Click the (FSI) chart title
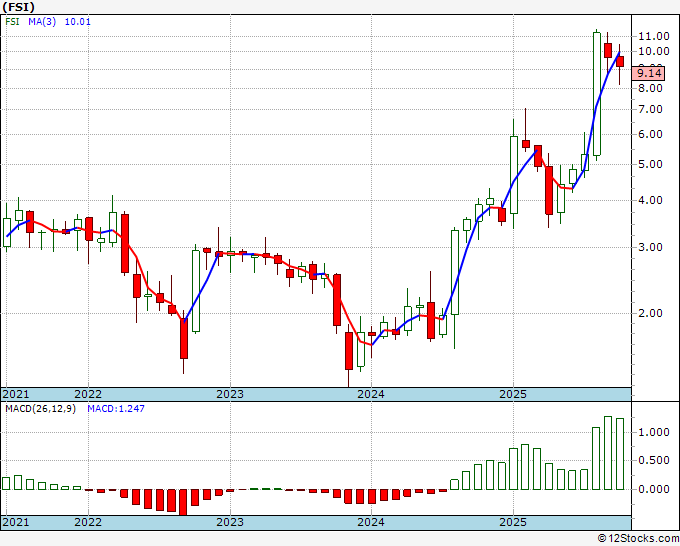The width and height of the screenshot is (680, 546). [x=18, y=7]
